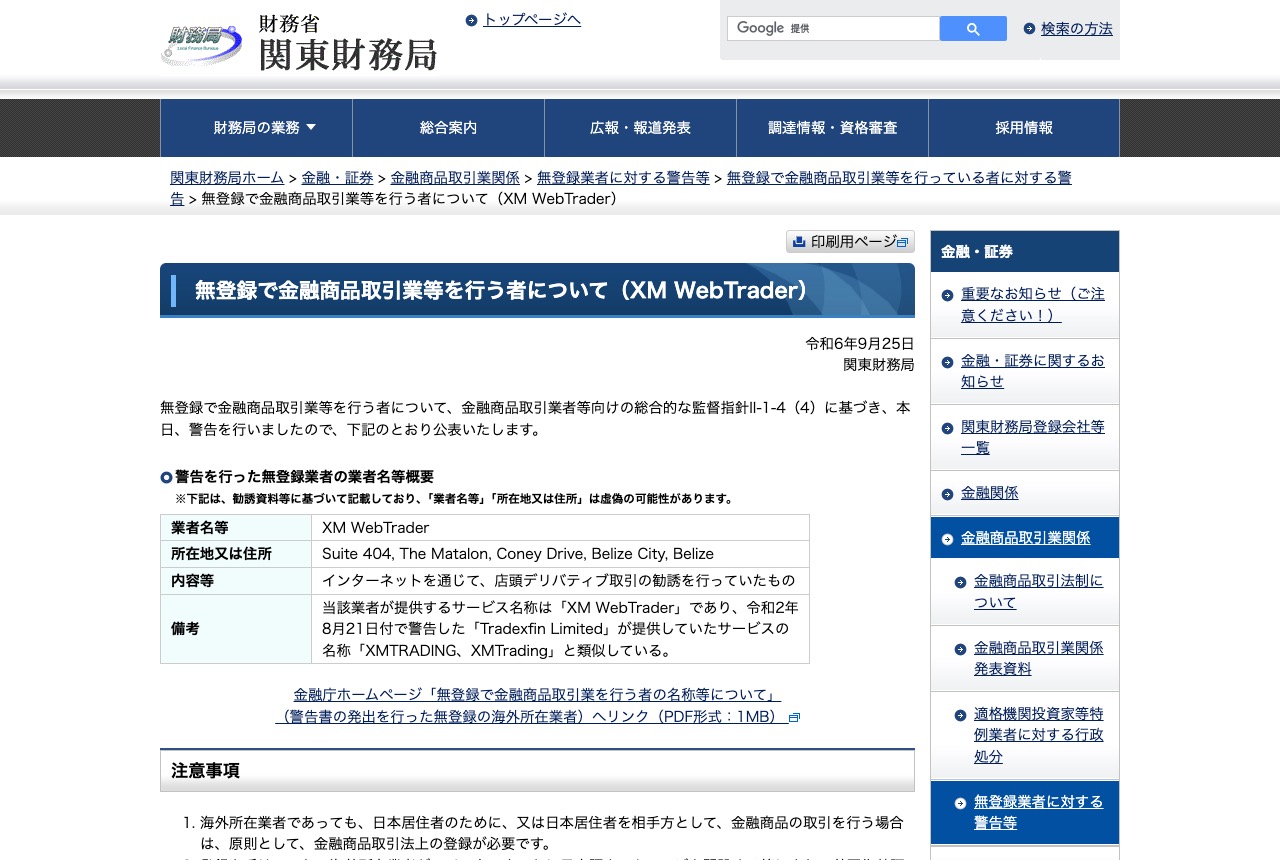Click 関東財務局ホーム breadcrumb link
The image size is (1280, 860).
pos(227,177)
